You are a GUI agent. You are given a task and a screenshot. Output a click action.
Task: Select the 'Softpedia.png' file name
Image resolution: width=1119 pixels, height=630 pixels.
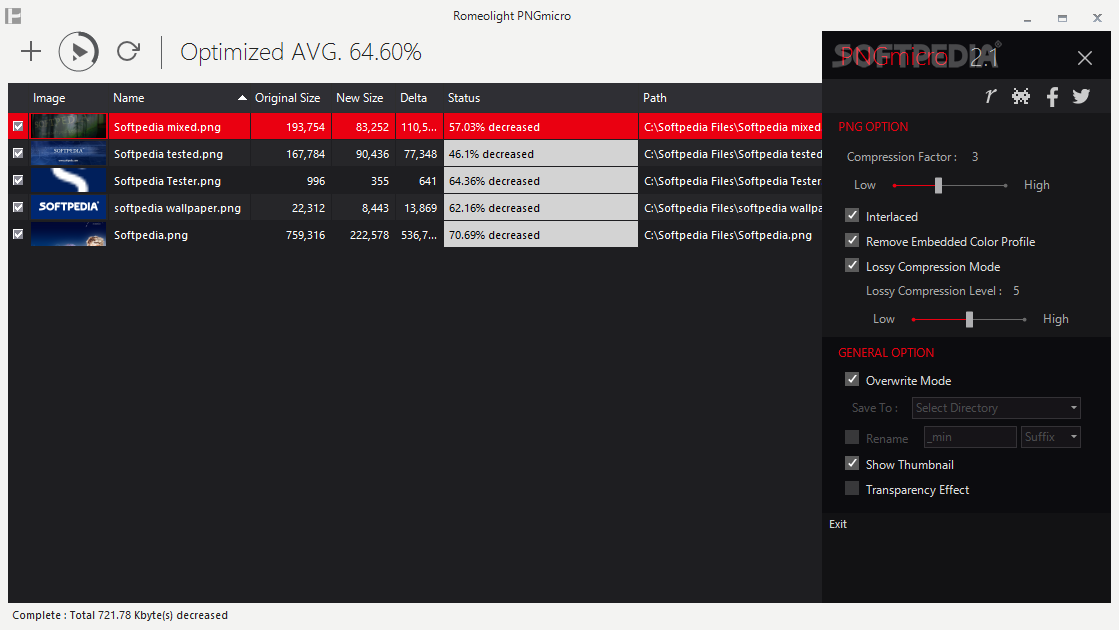click(x=151, y=235)
